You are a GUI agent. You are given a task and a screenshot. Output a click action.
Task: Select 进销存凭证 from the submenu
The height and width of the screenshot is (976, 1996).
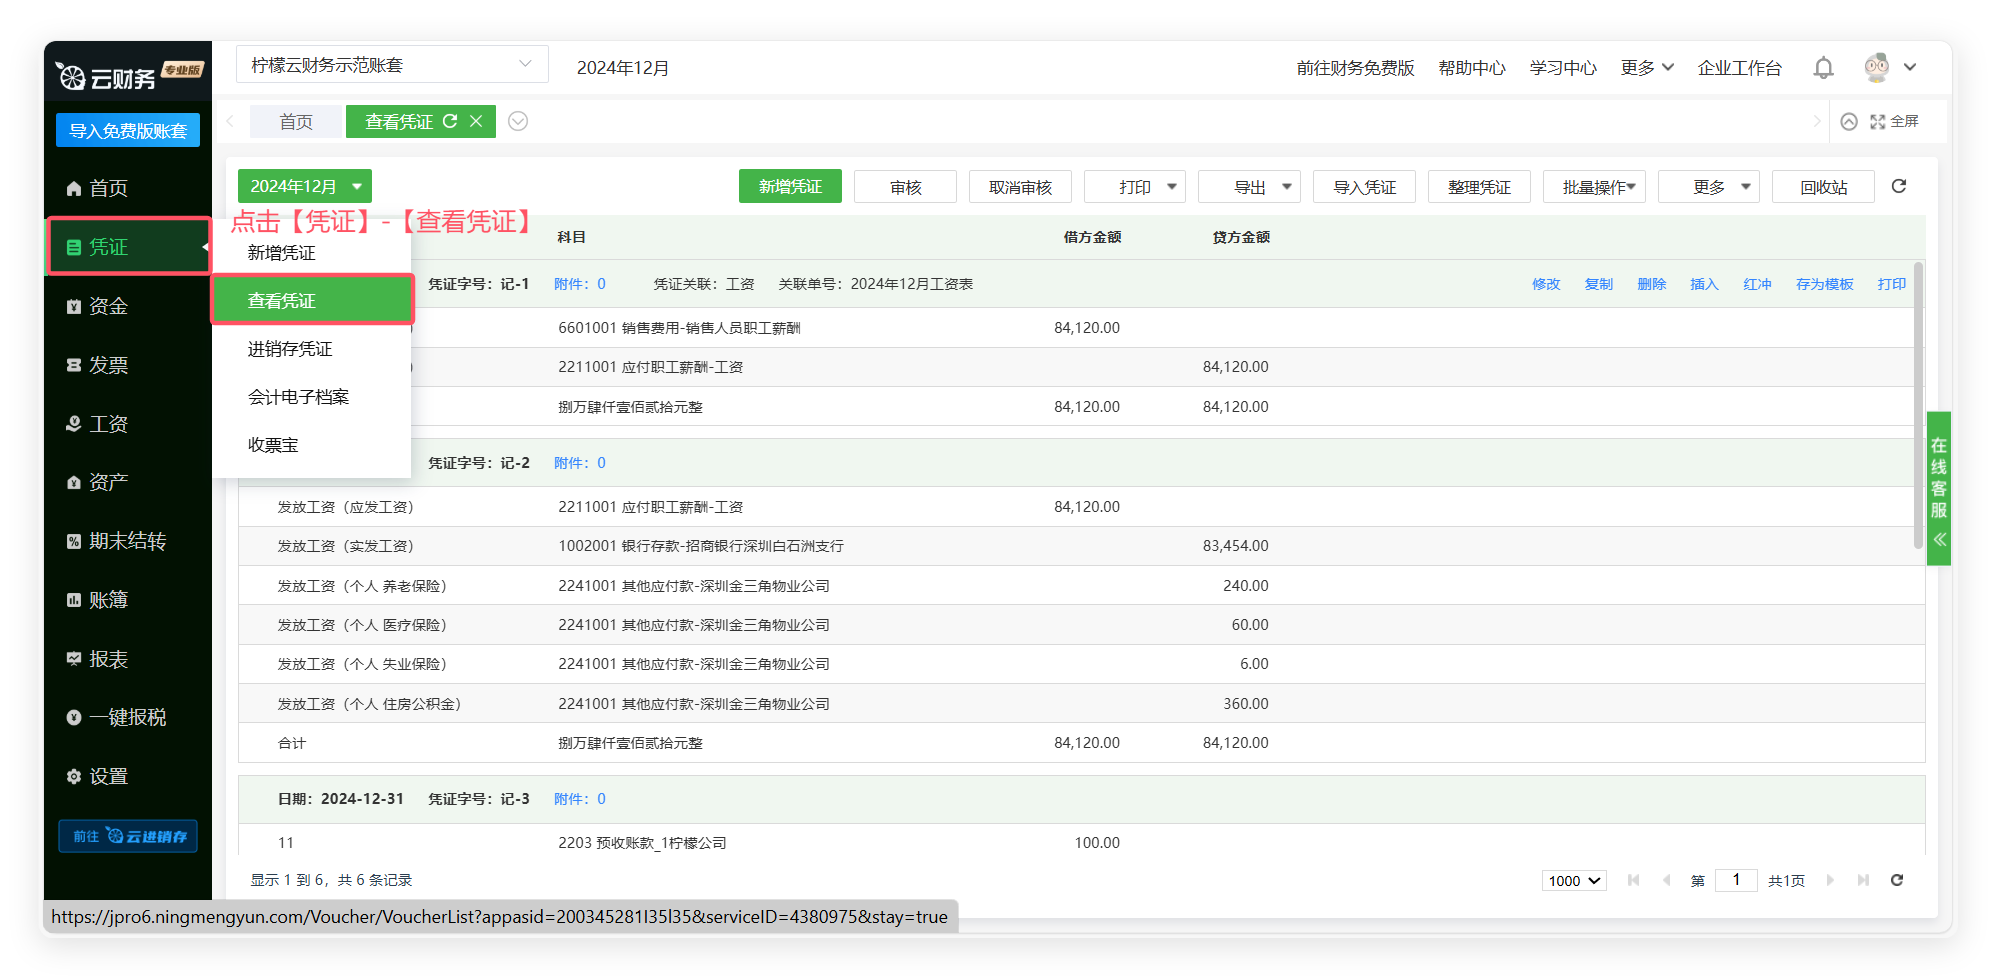click(x=290, y=349)
